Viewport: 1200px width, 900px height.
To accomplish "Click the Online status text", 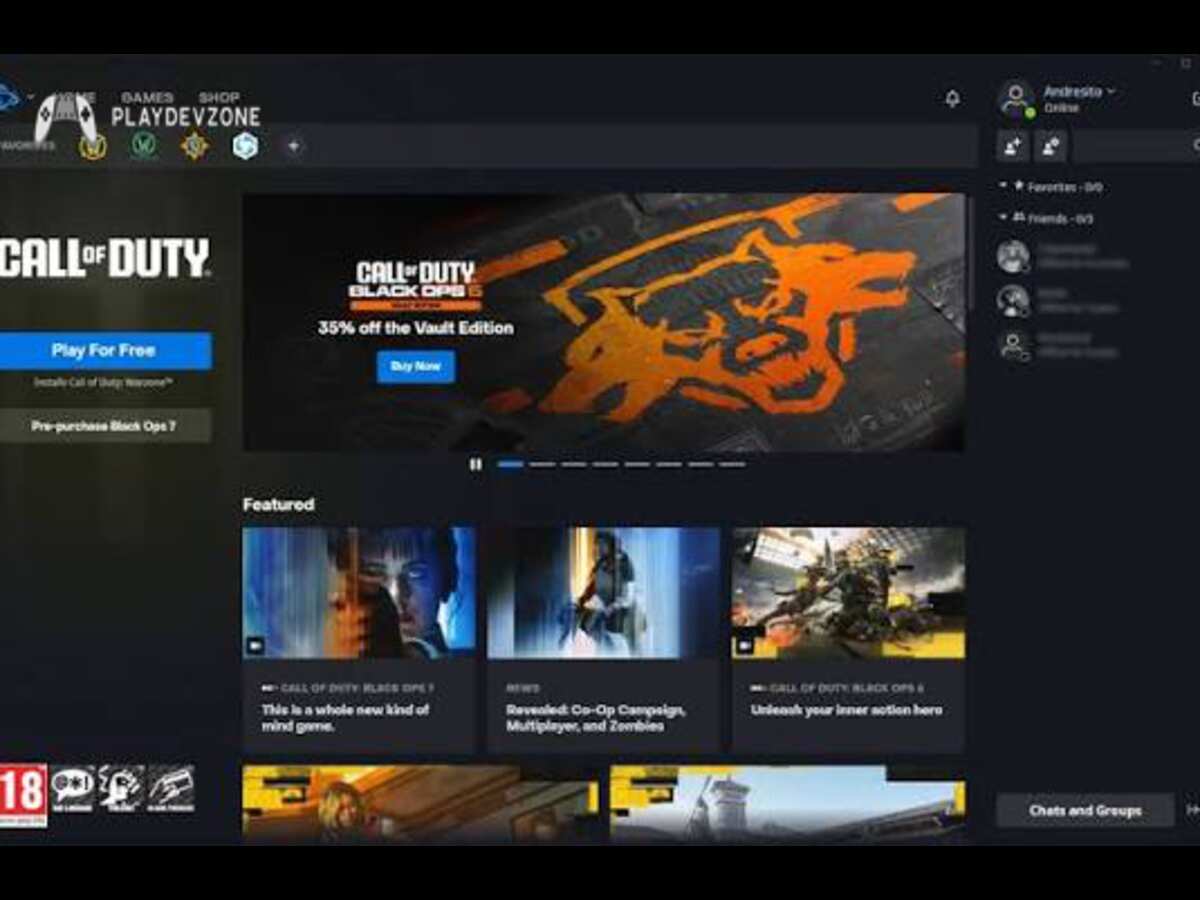I will [x=1060, y=107].
